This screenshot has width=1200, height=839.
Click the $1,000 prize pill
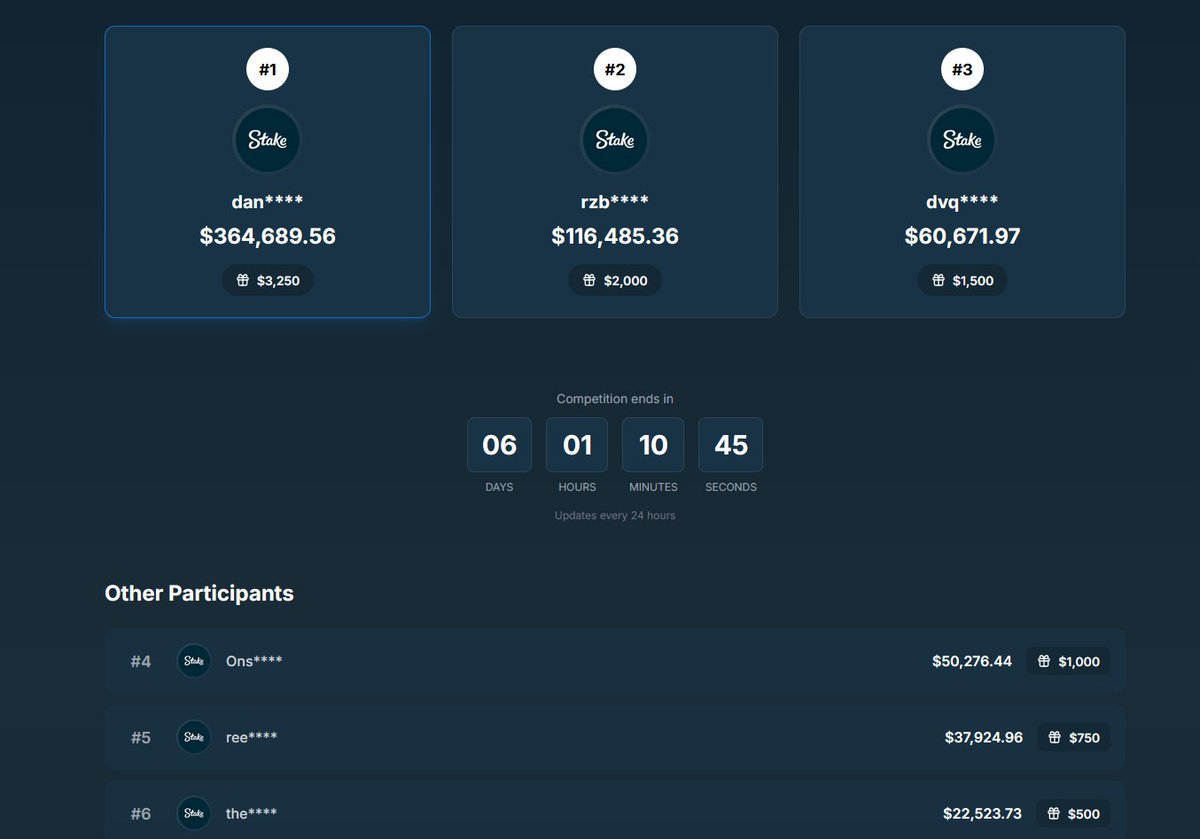coord(1068,661)
